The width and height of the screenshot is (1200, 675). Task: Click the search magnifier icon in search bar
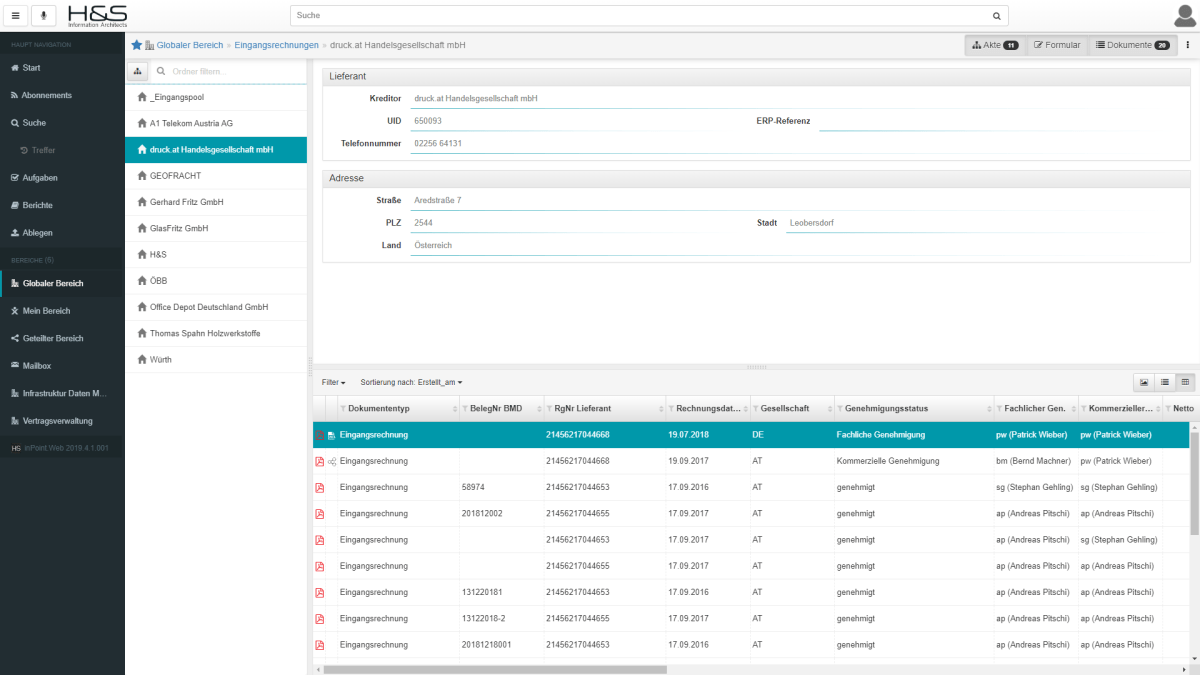click(x=996, y=16)
